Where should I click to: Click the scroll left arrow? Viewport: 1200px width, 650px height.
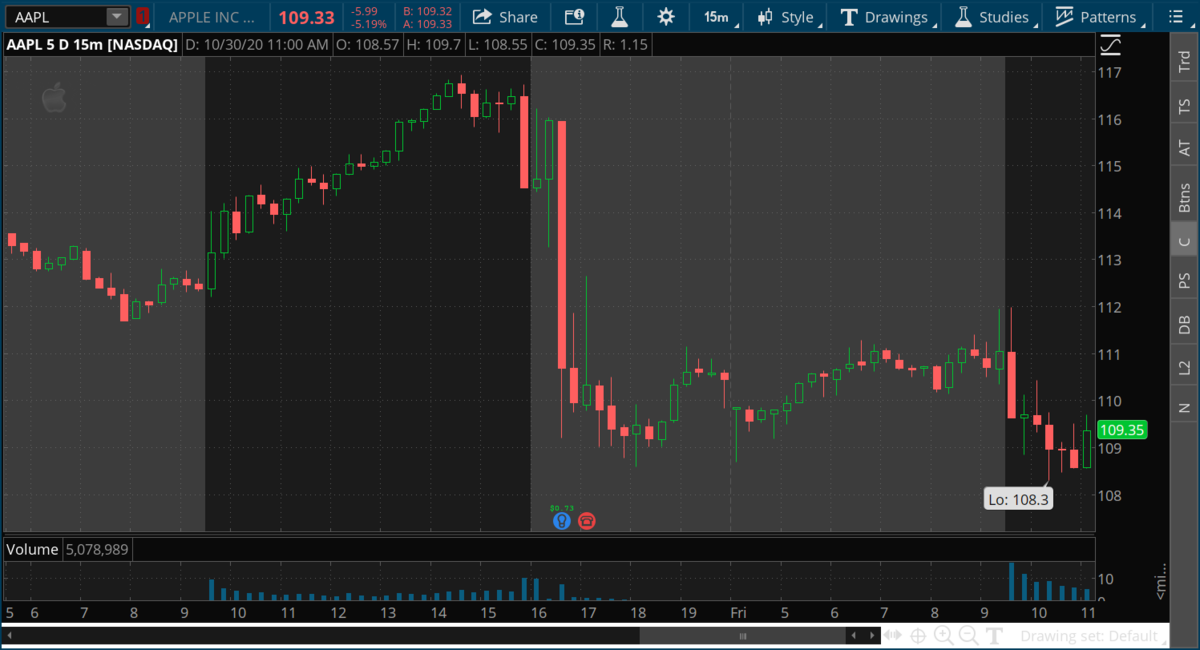pos(853,636)
